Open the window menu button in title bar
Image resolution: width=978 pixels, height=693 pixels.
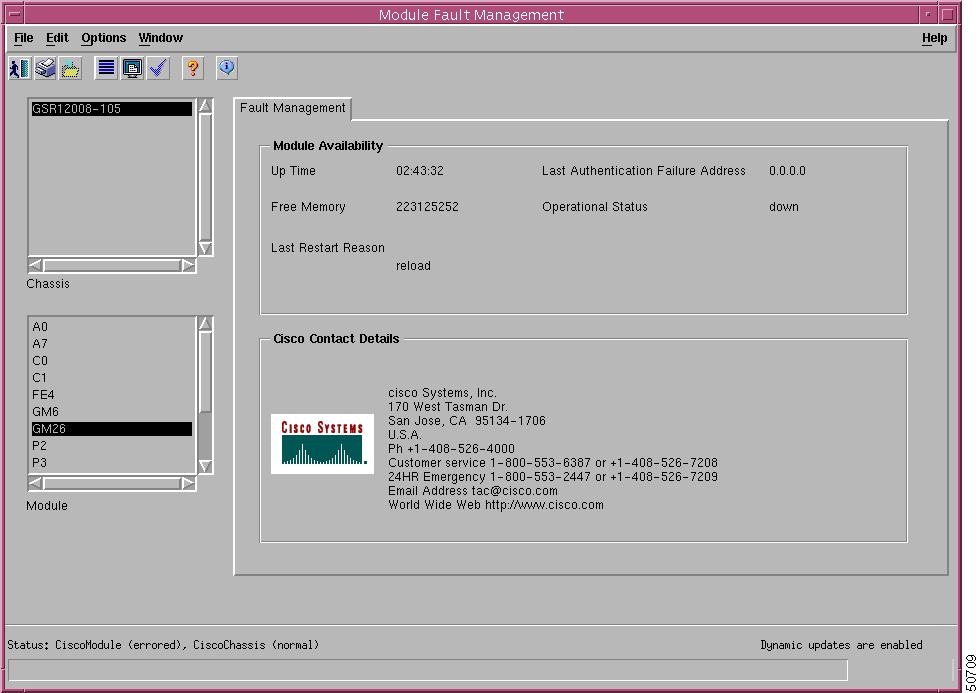pos(14,14)
